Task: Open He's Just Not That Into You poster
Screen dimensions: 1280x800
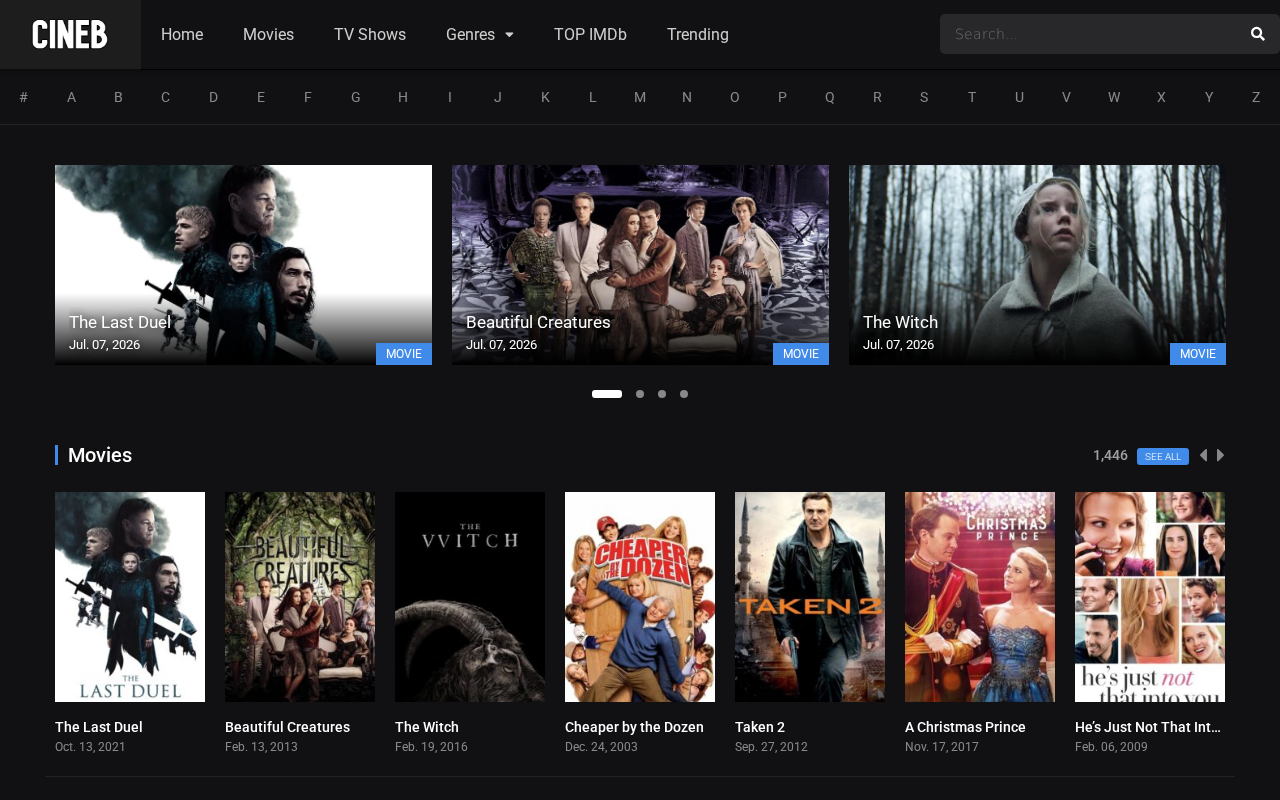Action: (x=1150, y=597)
